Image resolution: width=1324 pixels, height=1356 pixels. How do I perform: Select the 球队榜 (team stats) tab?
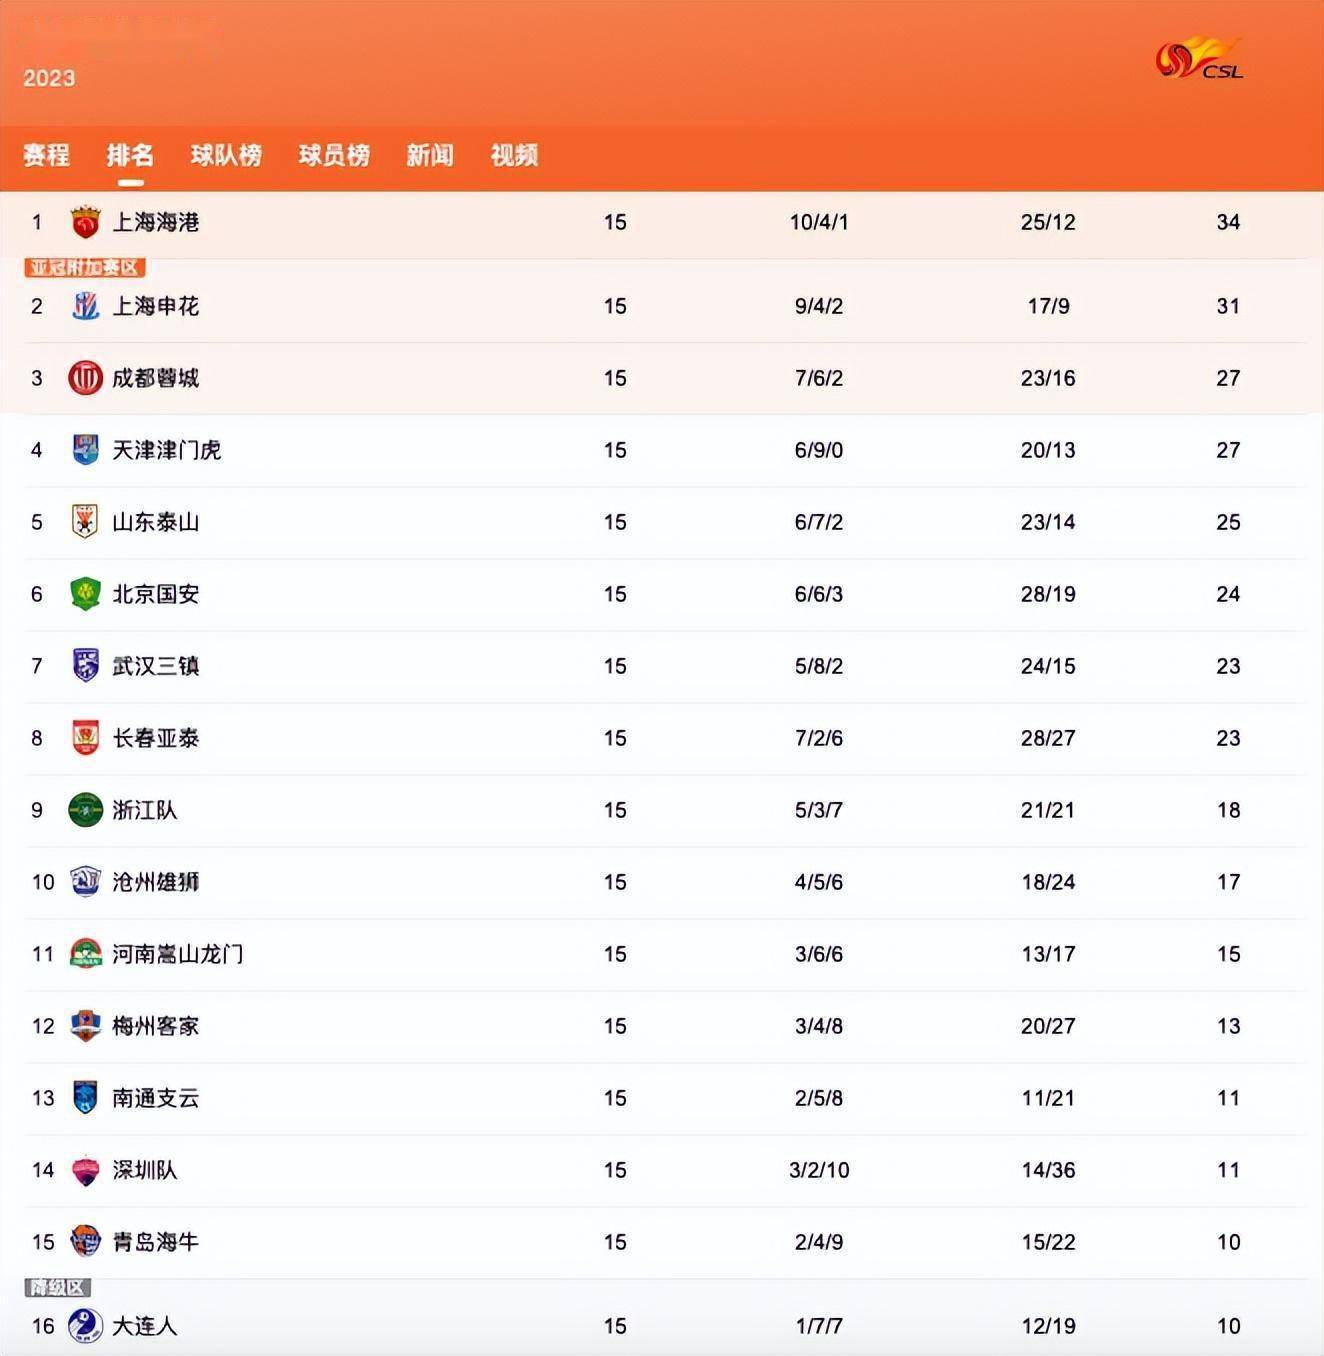(226, 155)
